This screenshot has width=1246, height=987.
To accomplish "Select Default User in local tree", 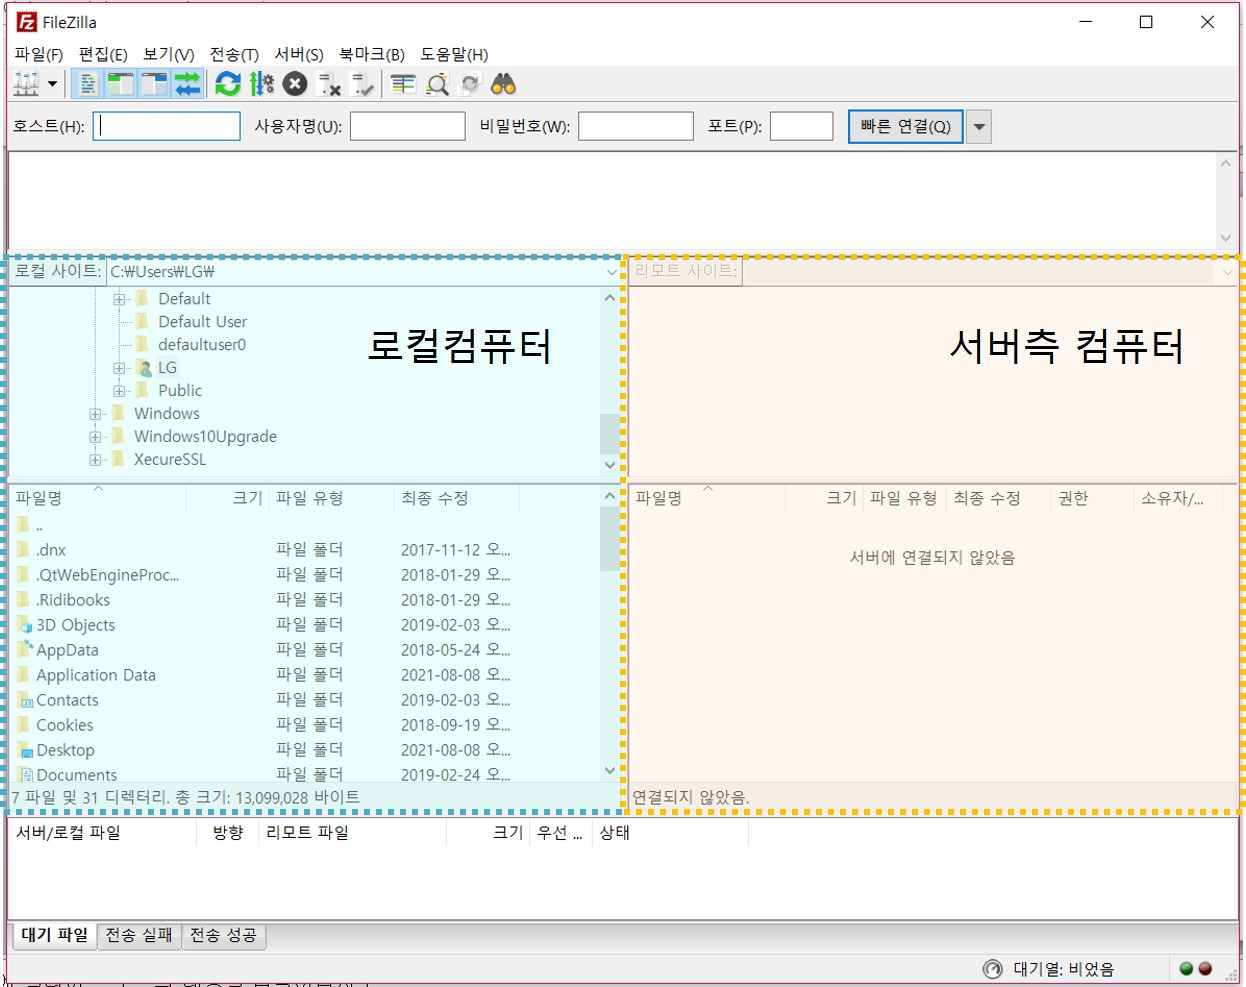I will point(202,322).
